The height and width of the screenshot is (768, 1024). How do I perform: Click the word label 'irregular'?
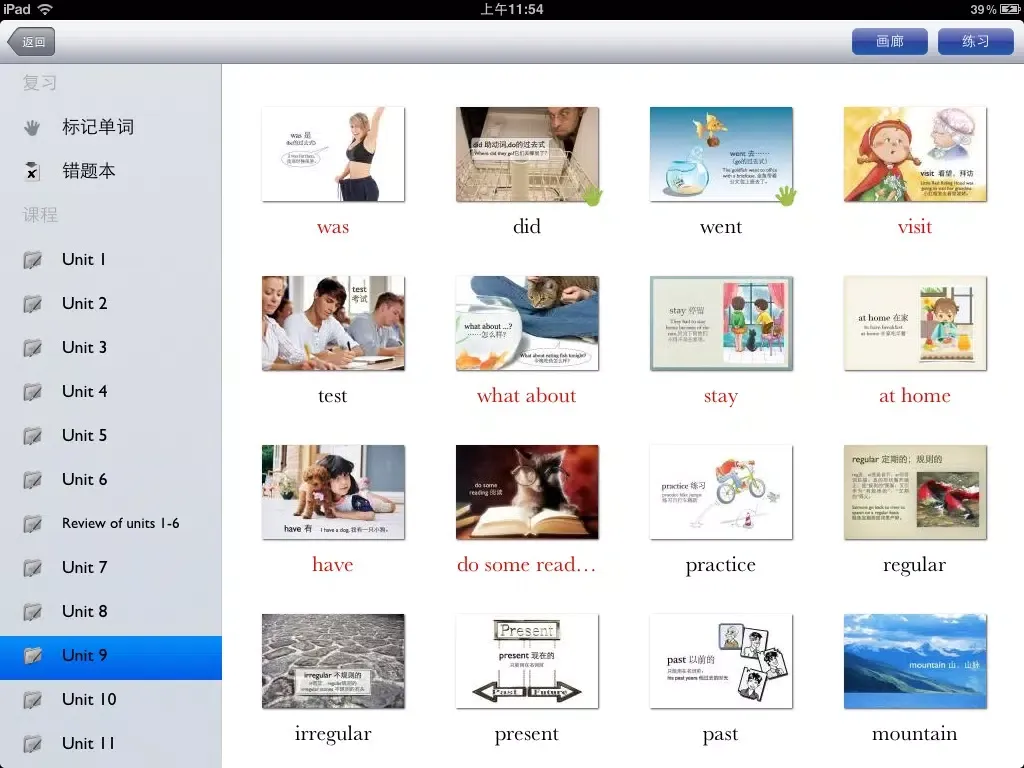point(333,734)
